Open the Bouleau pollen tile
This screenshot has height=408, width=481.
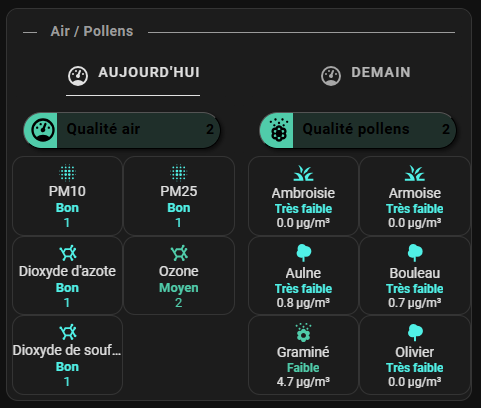coord(415,276)
